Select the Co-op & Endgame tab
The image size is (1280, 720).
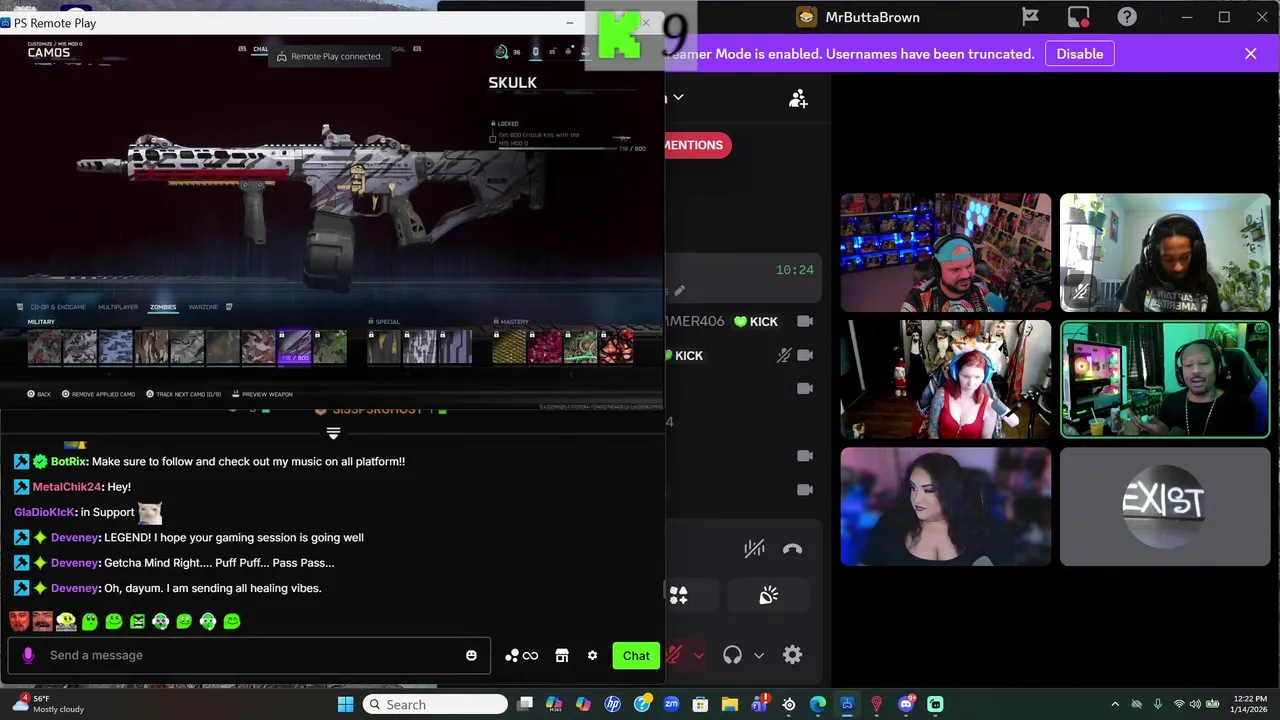58,307
